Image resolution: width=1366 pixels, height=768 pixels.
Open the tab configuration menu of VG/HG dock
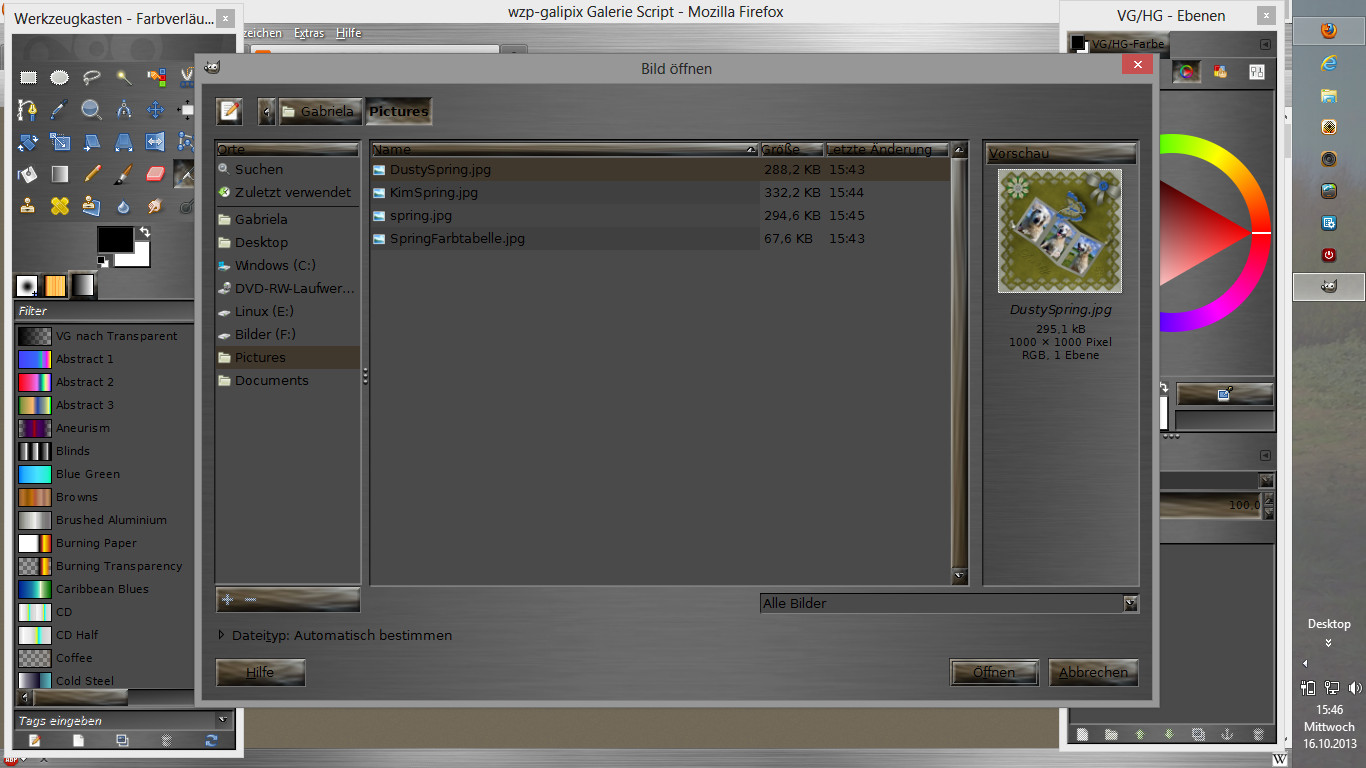coord(1265,44)
